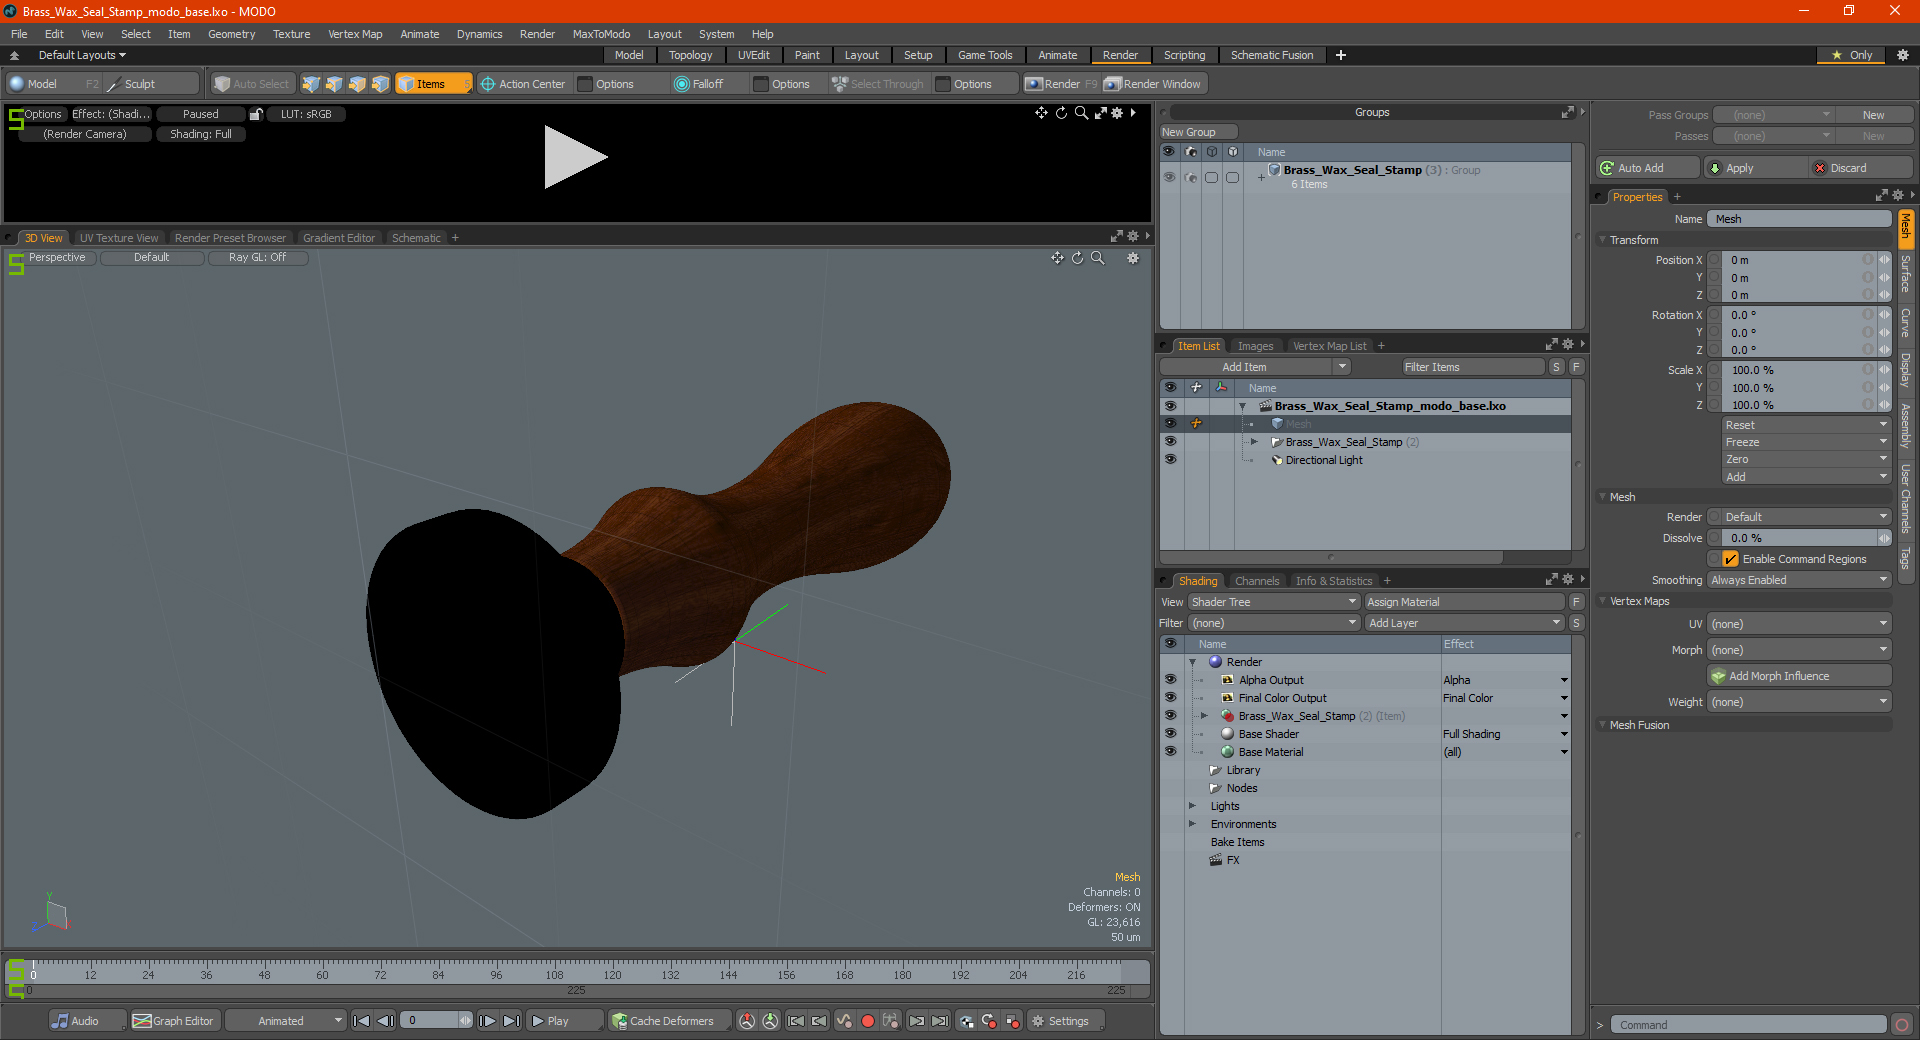The image size is (1920, 1040).
Task: Click the Apply pass button
Action: [x=1755, y=168]
